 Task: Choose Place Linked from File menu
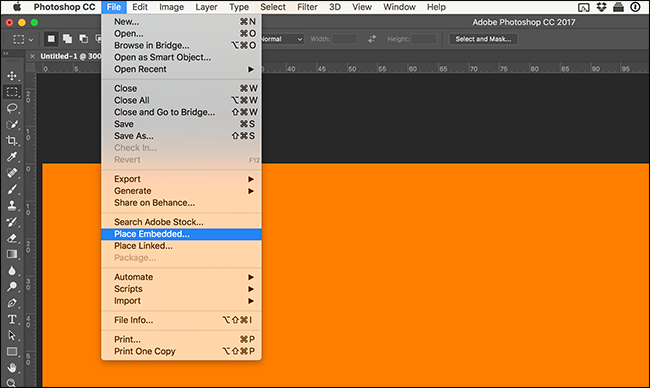coord(181,246)
